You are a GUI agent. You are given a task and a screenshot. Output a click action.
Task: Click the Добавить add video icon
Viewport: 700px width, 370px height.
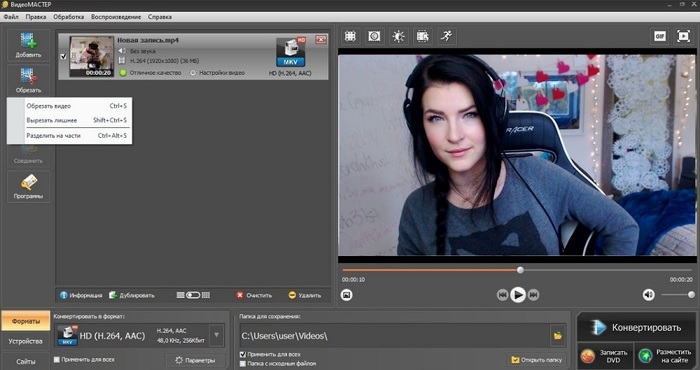click(x=28, y=46)
